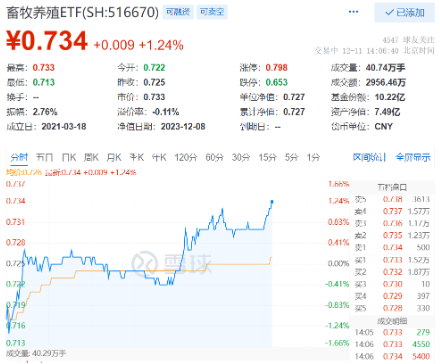Click the 五档盘口 order book header
The height and width of the screenshot is (364, 440).
[x=392, y=187]
